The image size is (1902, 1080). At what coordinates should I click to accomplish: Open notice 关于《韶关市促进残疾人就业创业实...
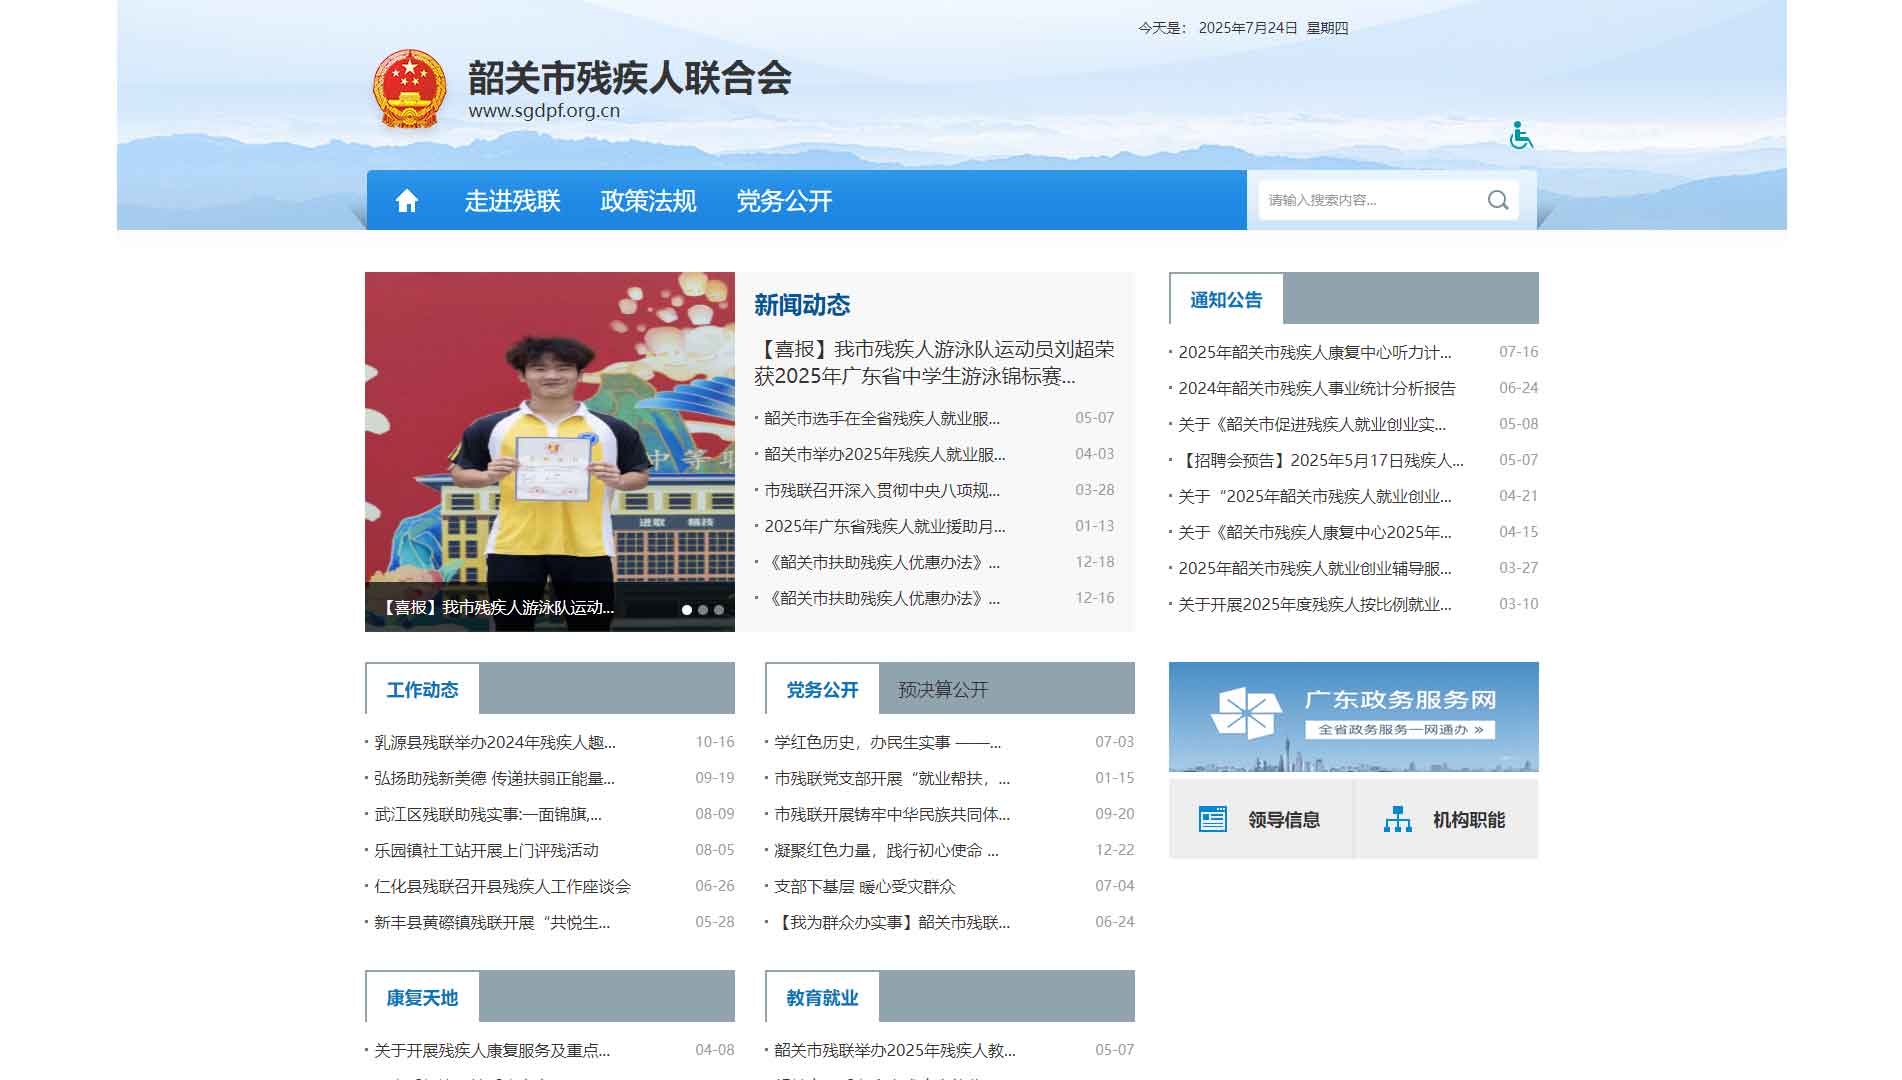pyautogui.click(x=1312, y=424)
